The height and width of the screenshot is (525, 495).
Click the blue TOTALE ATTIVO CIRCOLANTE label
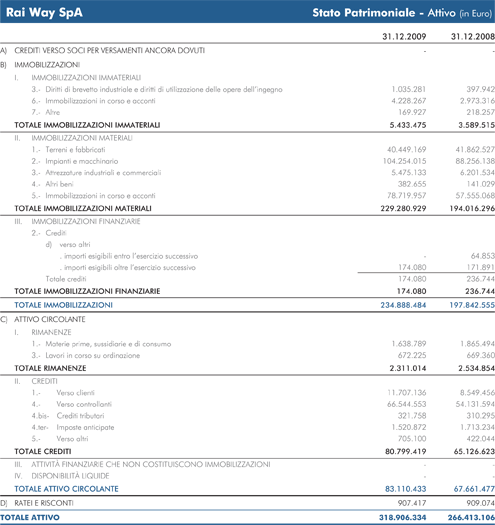66,489
